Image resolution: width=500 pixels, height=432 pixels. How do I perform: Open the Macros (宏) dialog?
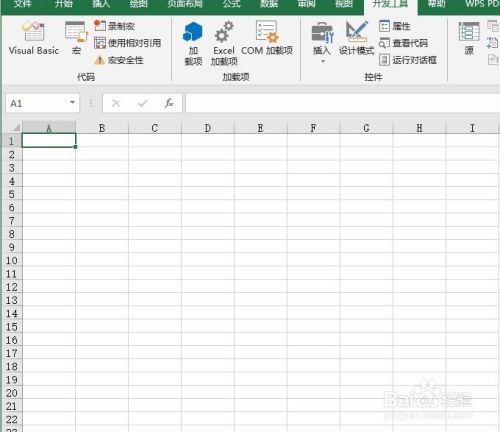point(76,38)
